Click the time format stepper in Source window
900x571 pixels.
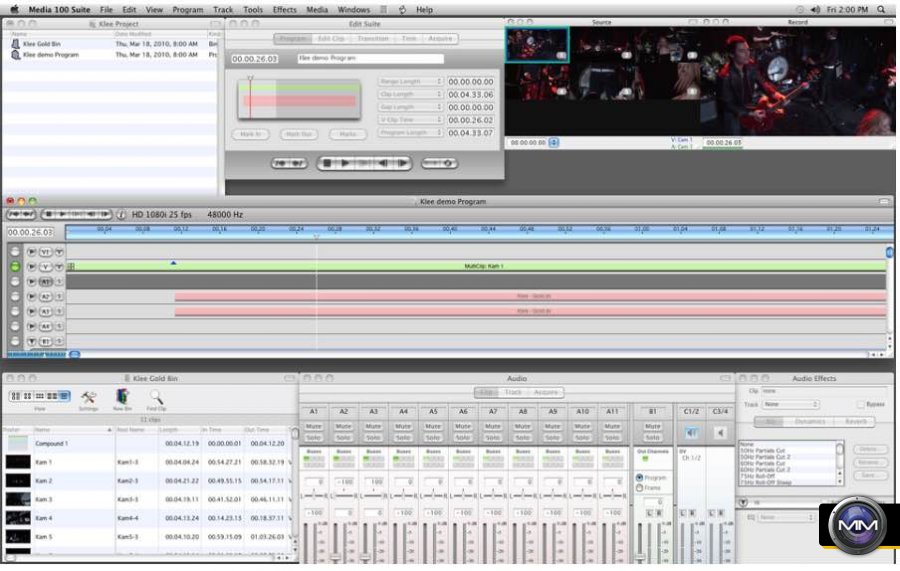tap(553, 142)
